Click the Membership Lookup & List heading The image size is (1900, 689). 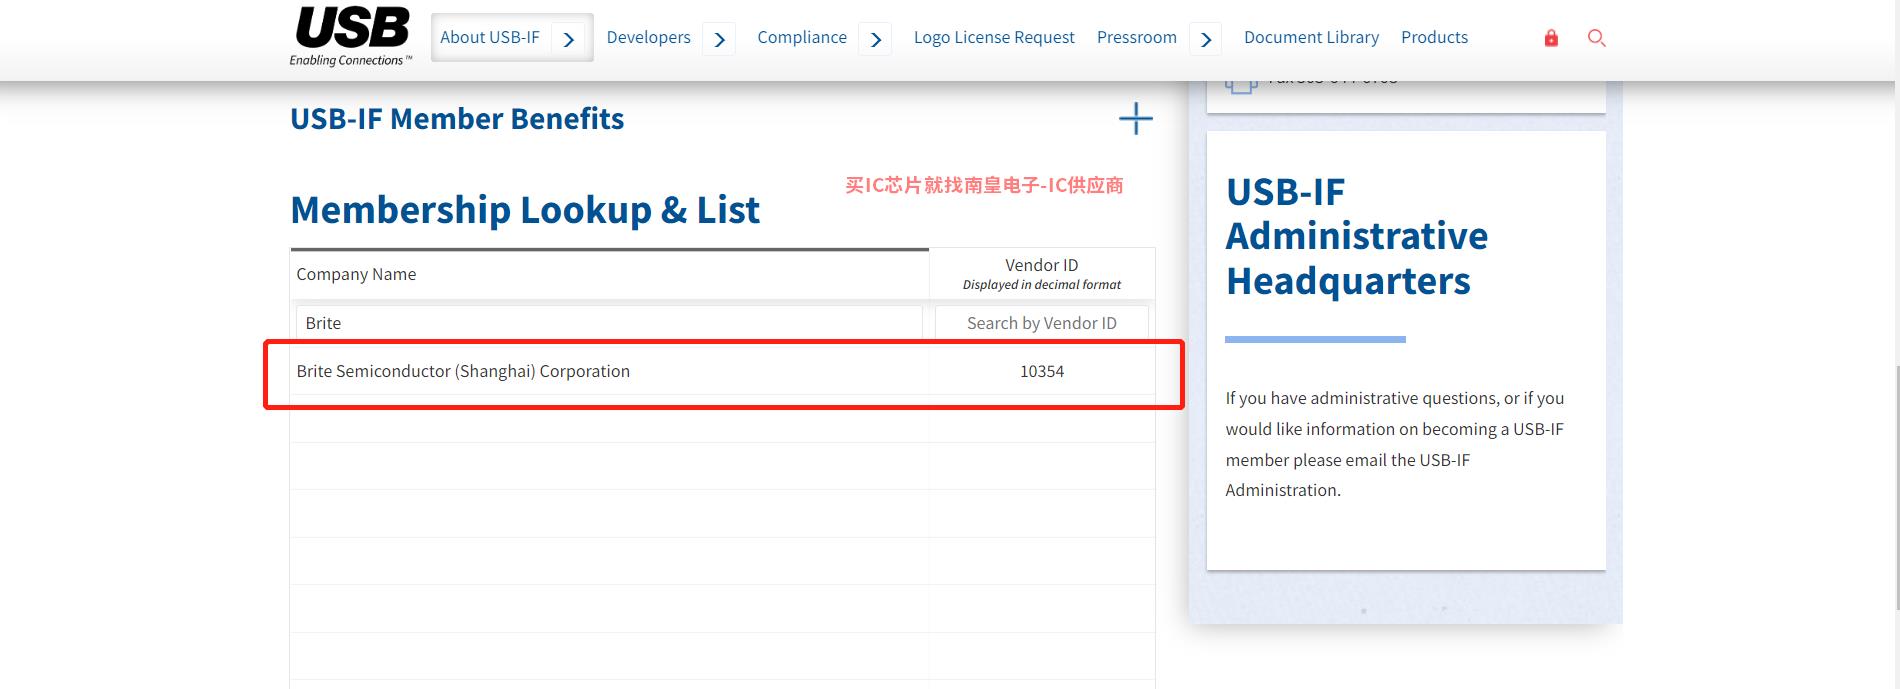(525, 210)
